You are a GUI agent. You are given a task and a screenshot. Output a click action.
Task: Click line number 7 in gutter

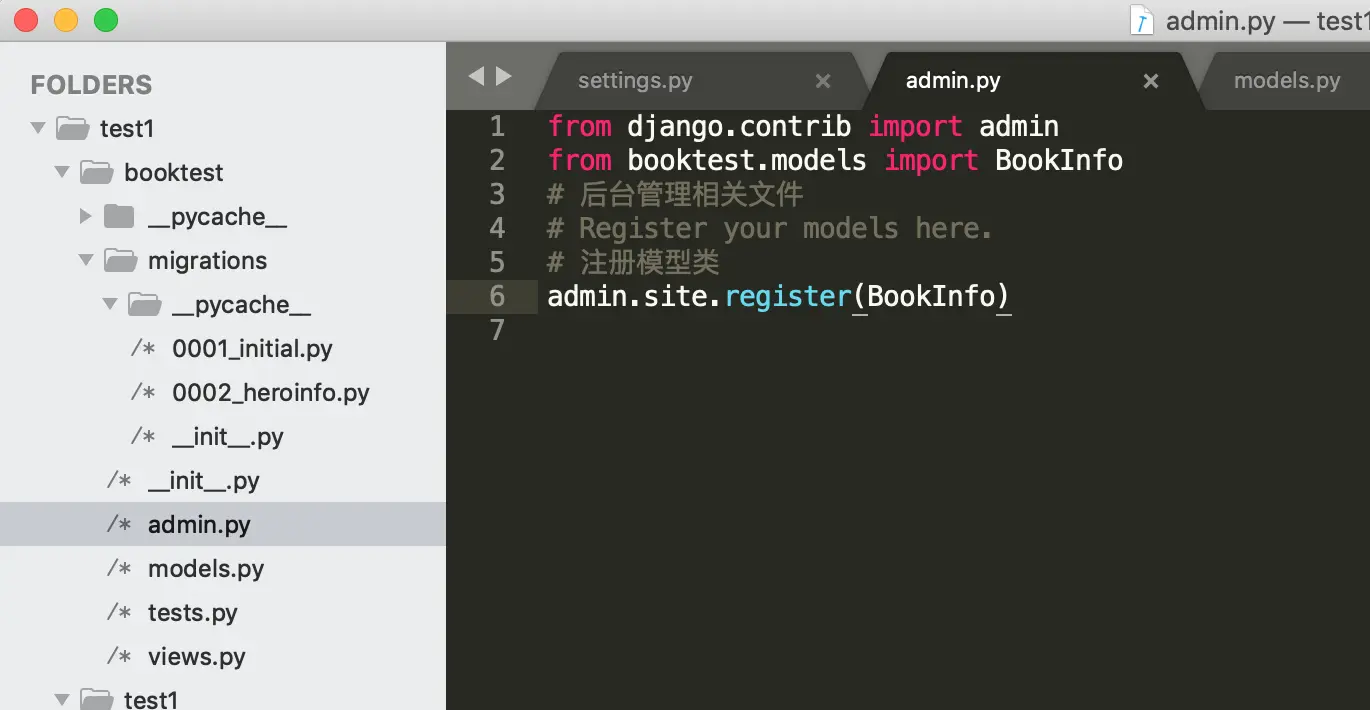tap(497, 330)
